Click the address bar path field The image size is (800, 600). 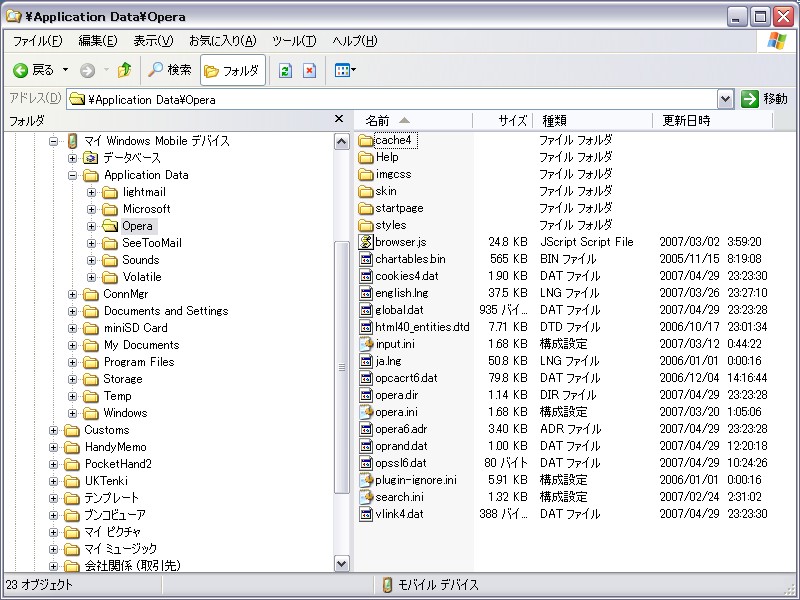(392, 99)
